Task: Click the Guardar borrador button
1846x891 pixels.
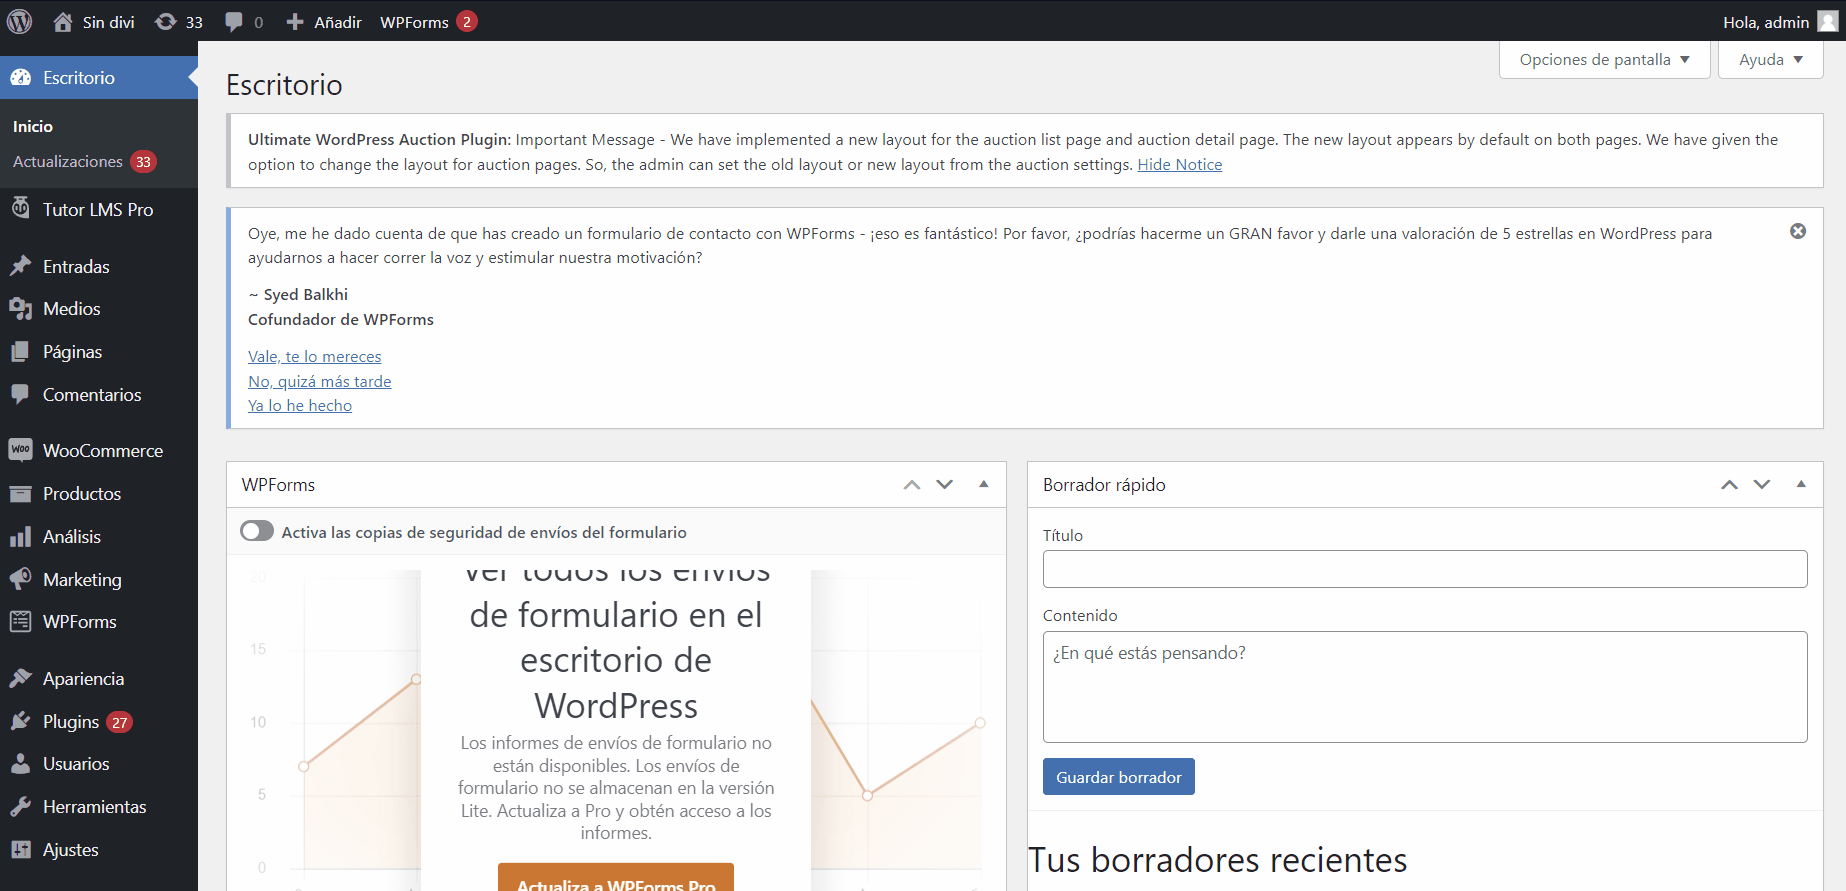Action: [1118, 777]
